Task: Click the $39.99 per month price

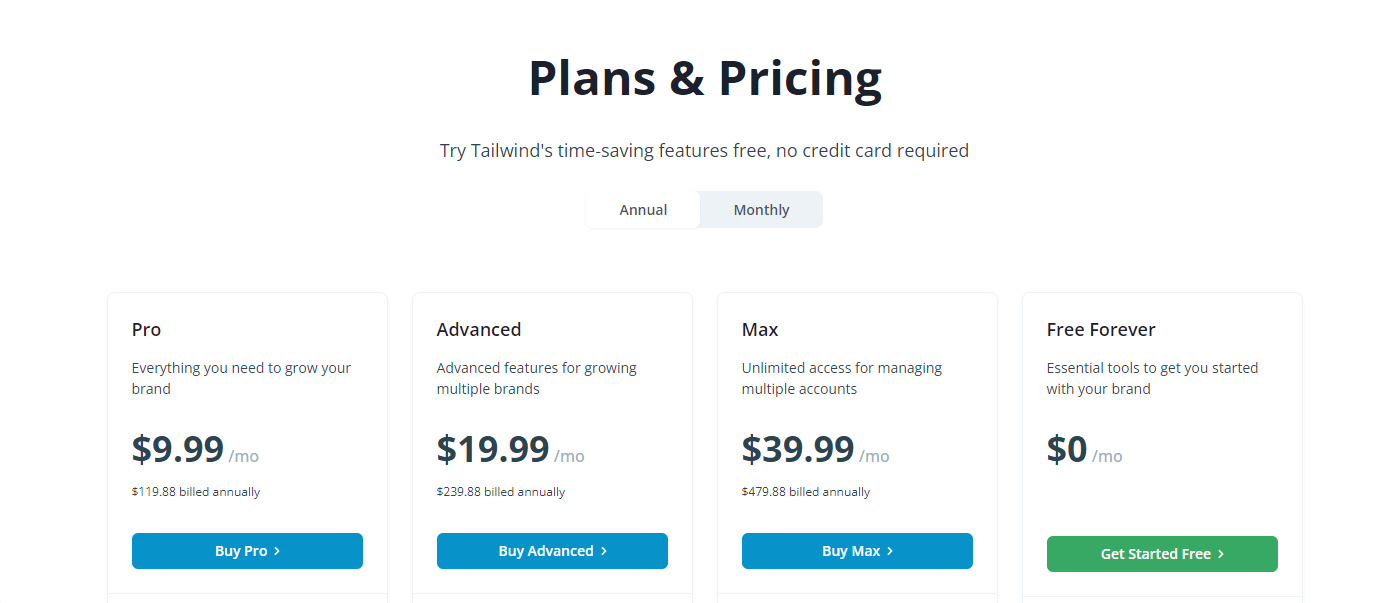Action: coord(798,450)
